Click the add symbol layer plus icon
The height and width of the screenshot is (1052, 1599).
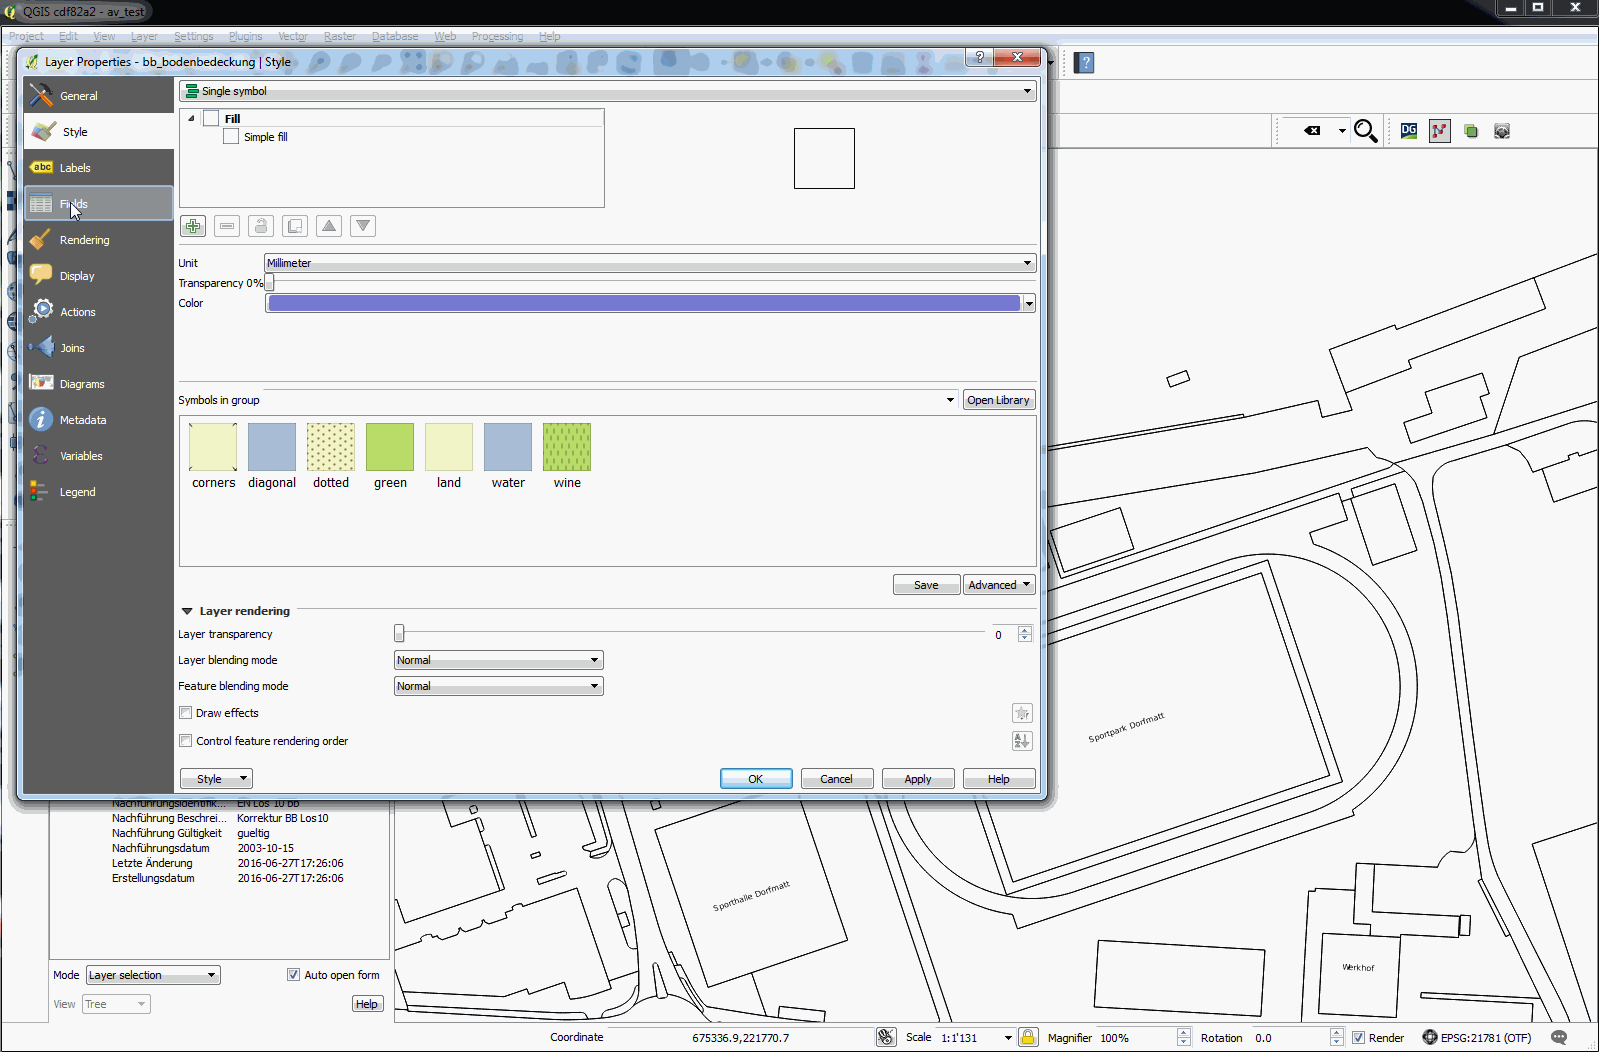[x=193, y=226]
